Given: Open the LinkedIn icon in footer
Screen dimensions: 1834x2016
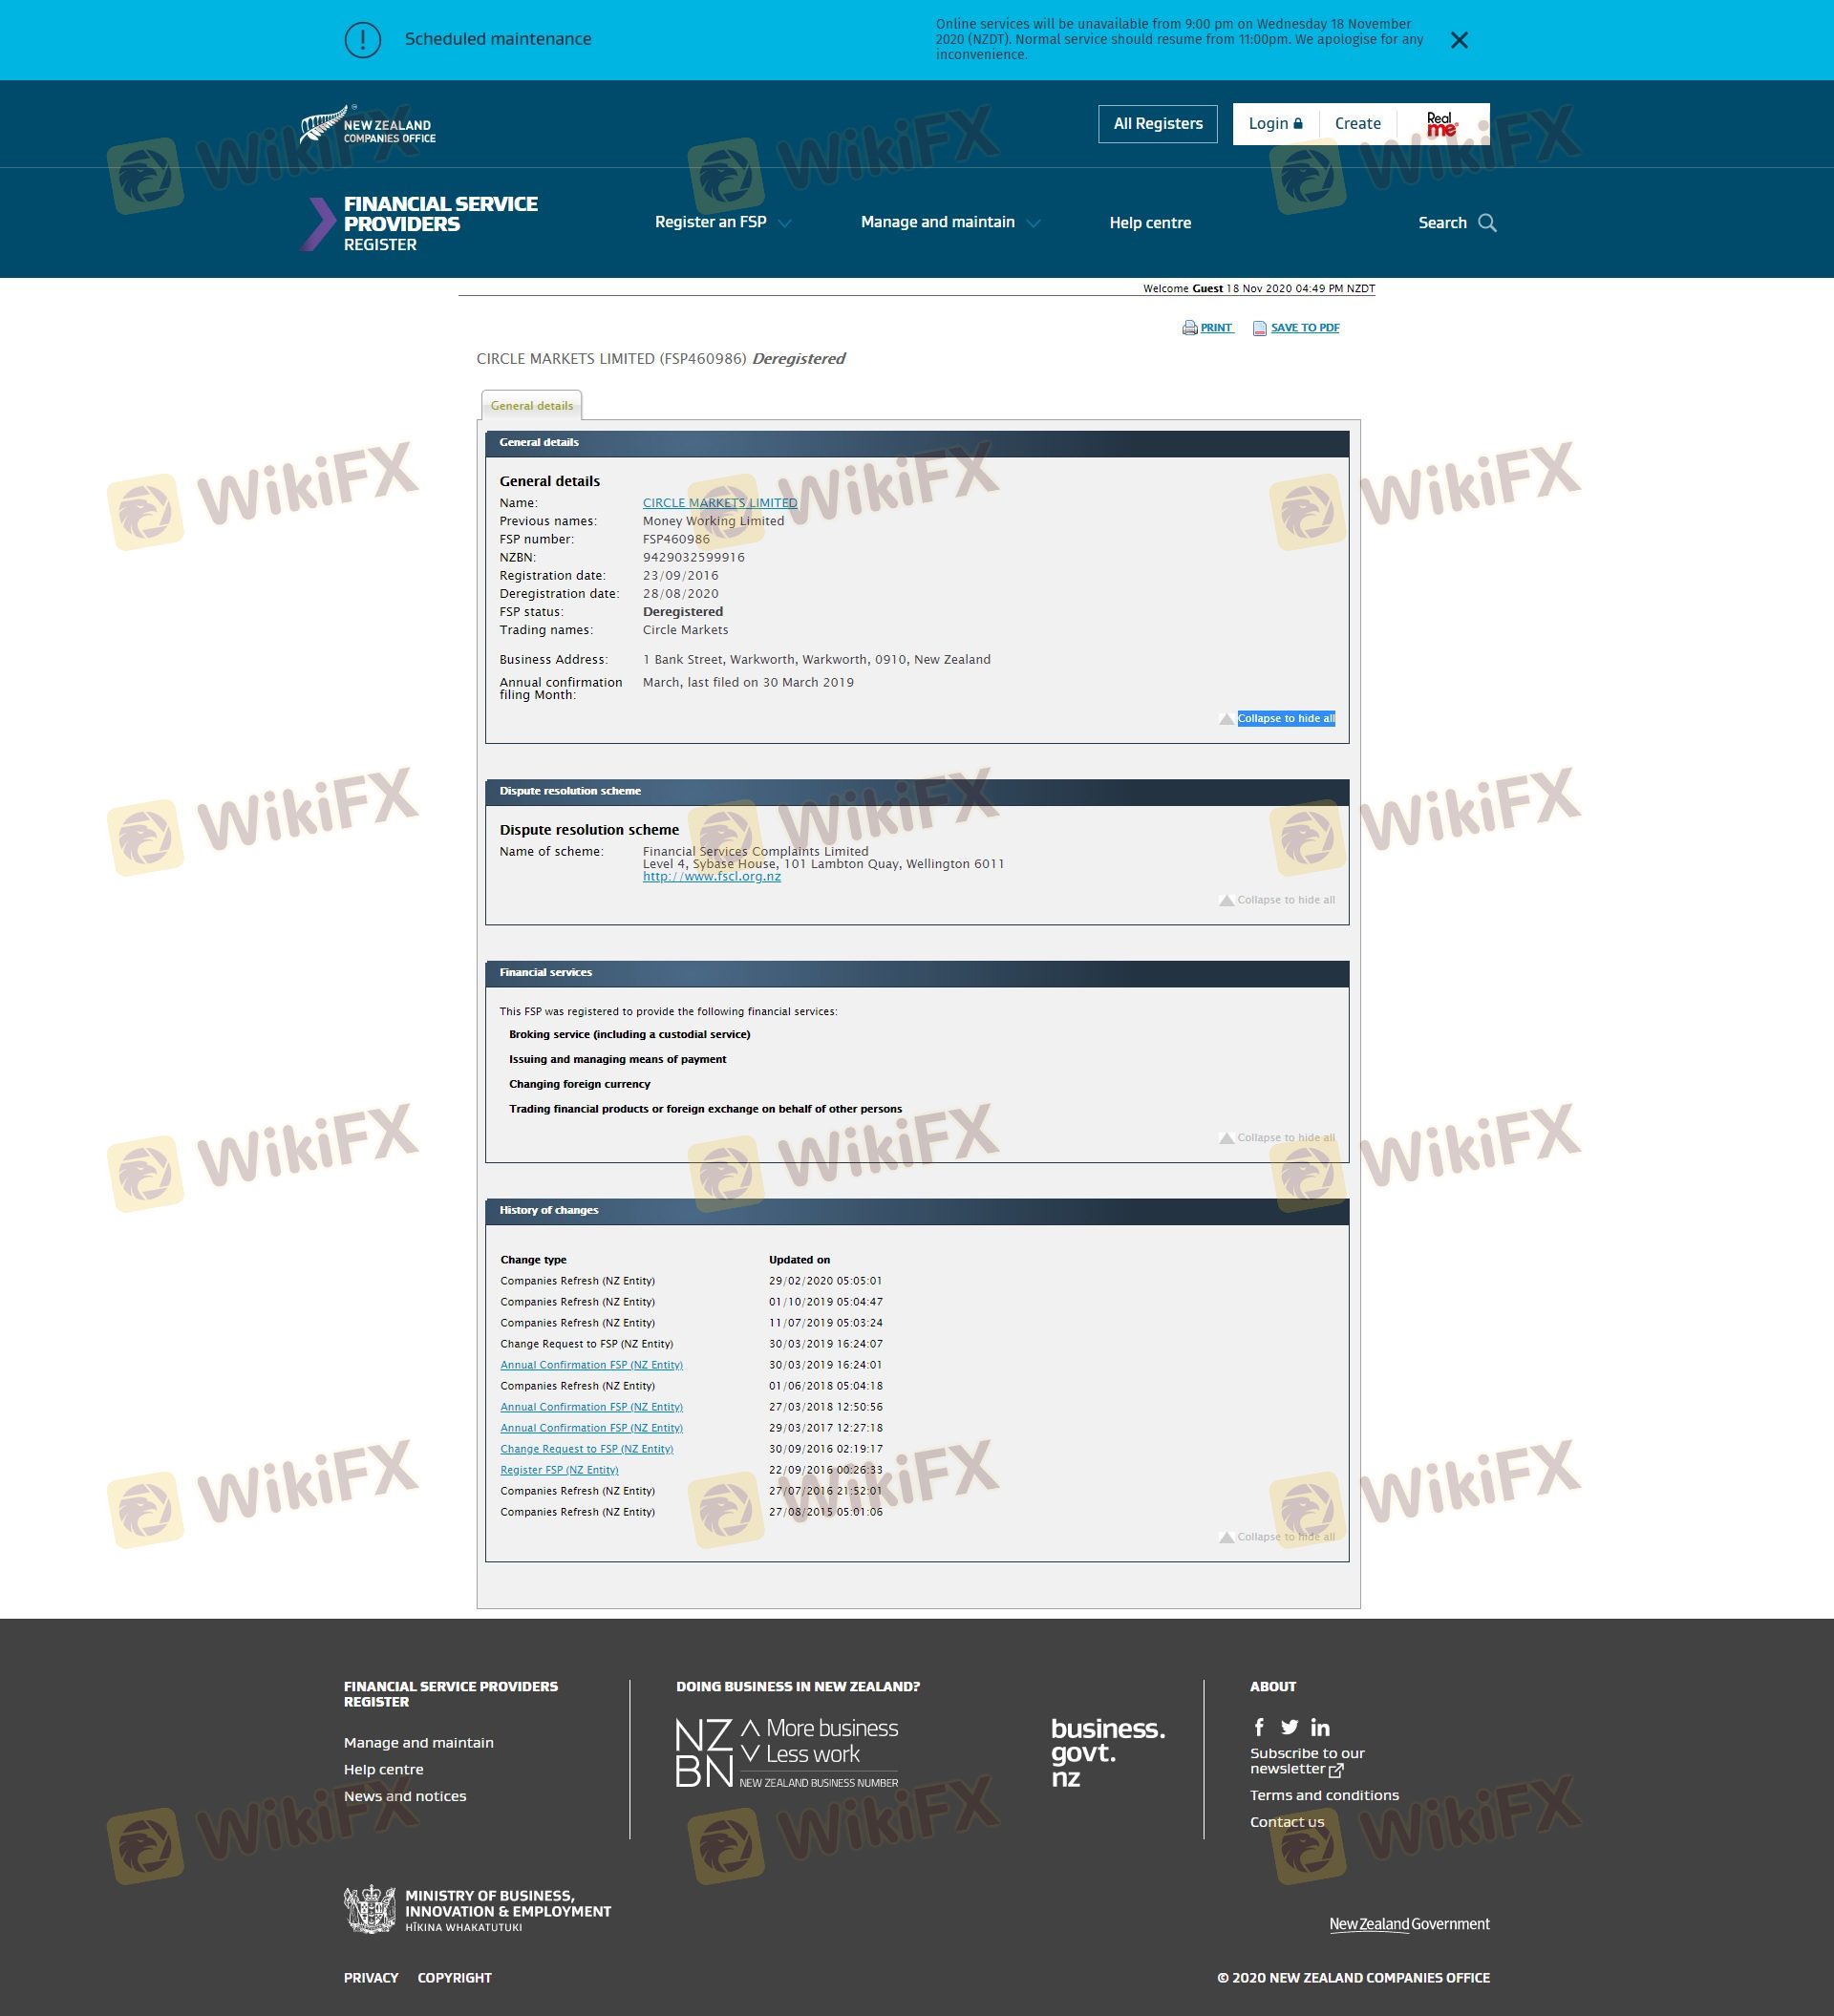Looking at the screenshot, I should 1320,1727.
